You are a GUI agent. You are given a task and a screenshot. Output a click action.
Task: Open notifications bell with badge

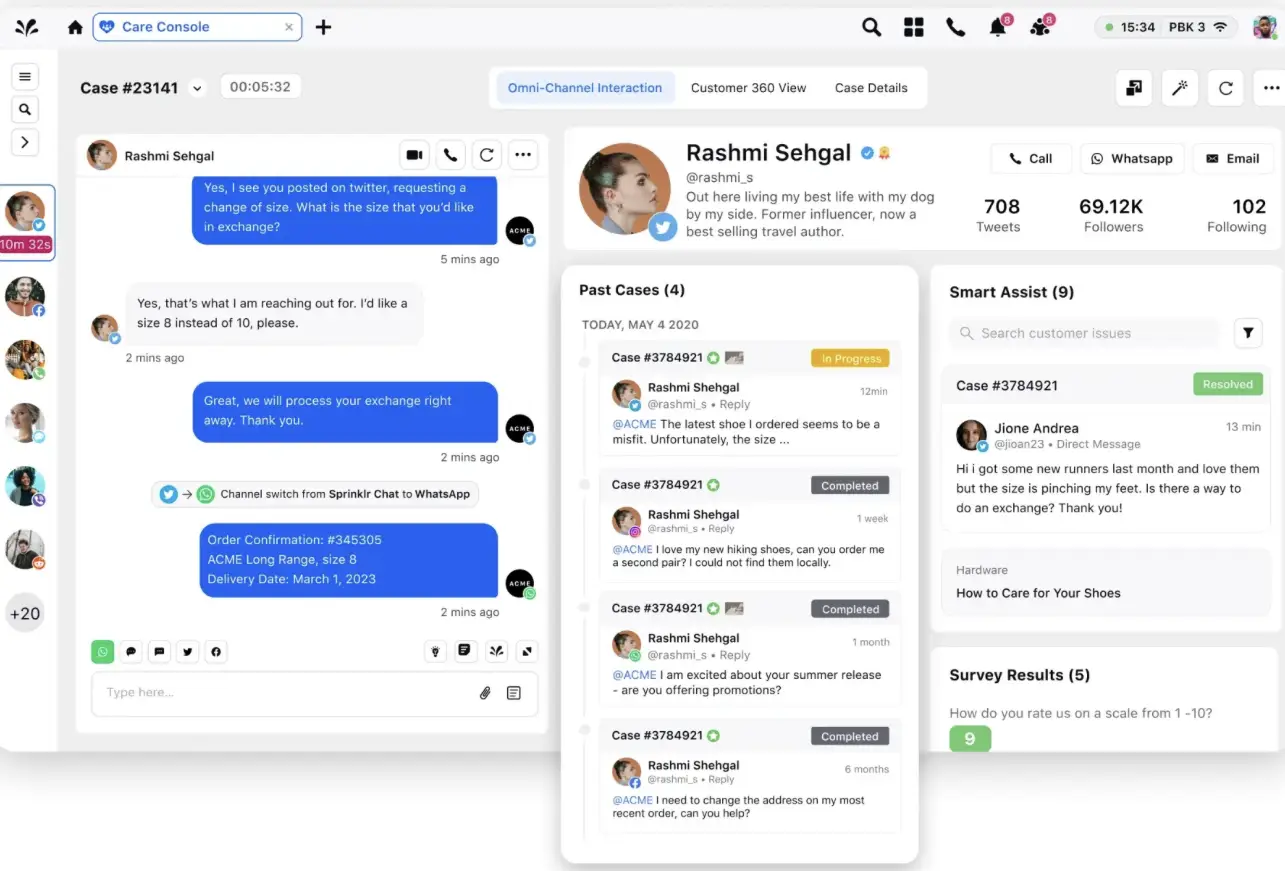tap(999, 26)
